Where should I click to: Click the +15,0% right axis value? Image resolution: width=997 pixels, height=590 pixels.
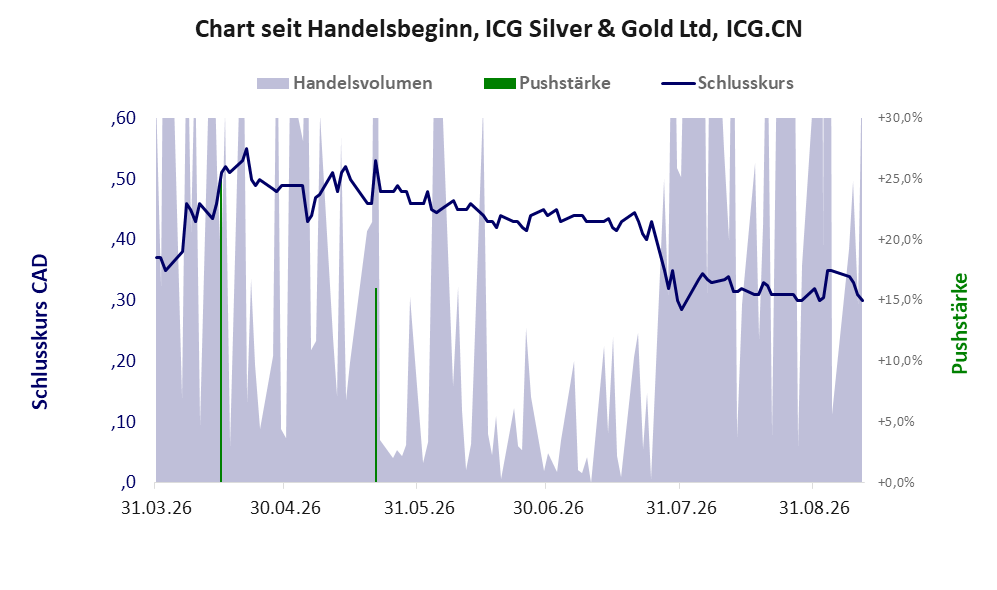(x=900, y=300)
